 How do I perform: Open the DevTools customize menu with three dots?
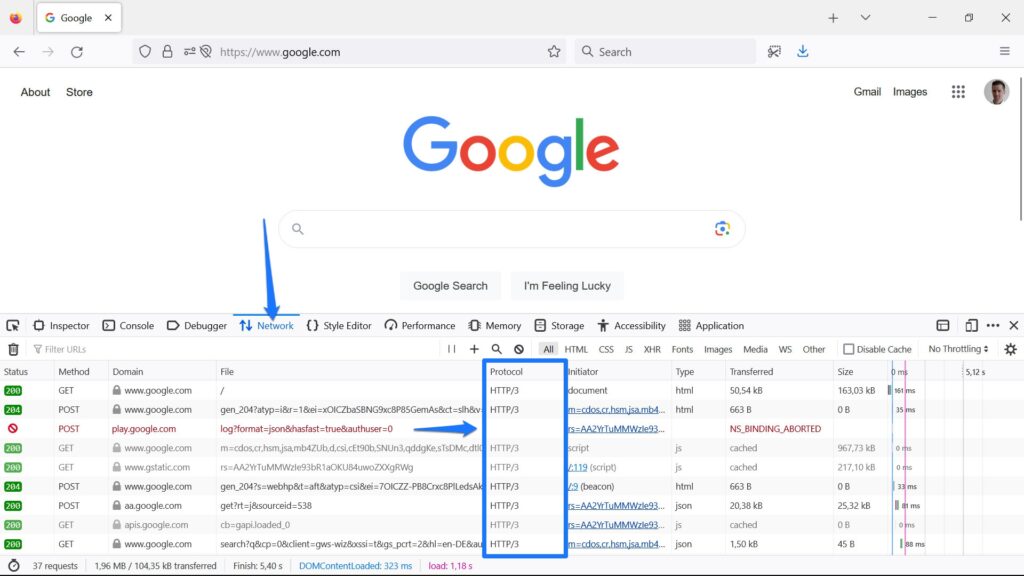point(994,325)
